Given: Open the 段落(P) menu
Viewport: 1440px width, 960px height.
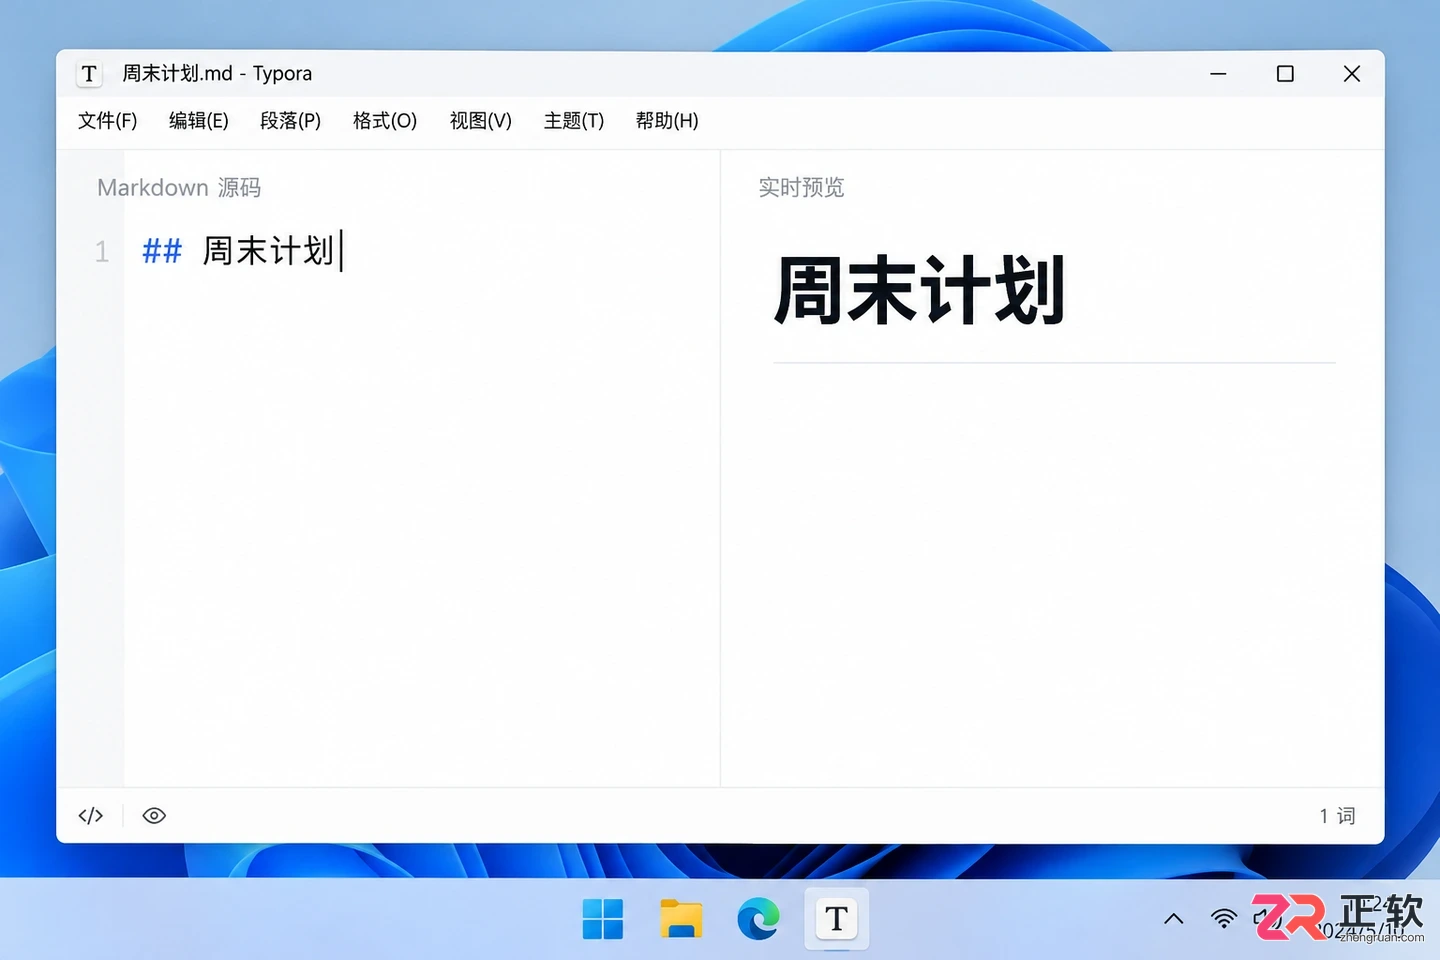Looking at the screenshot, I should [291, 121].
